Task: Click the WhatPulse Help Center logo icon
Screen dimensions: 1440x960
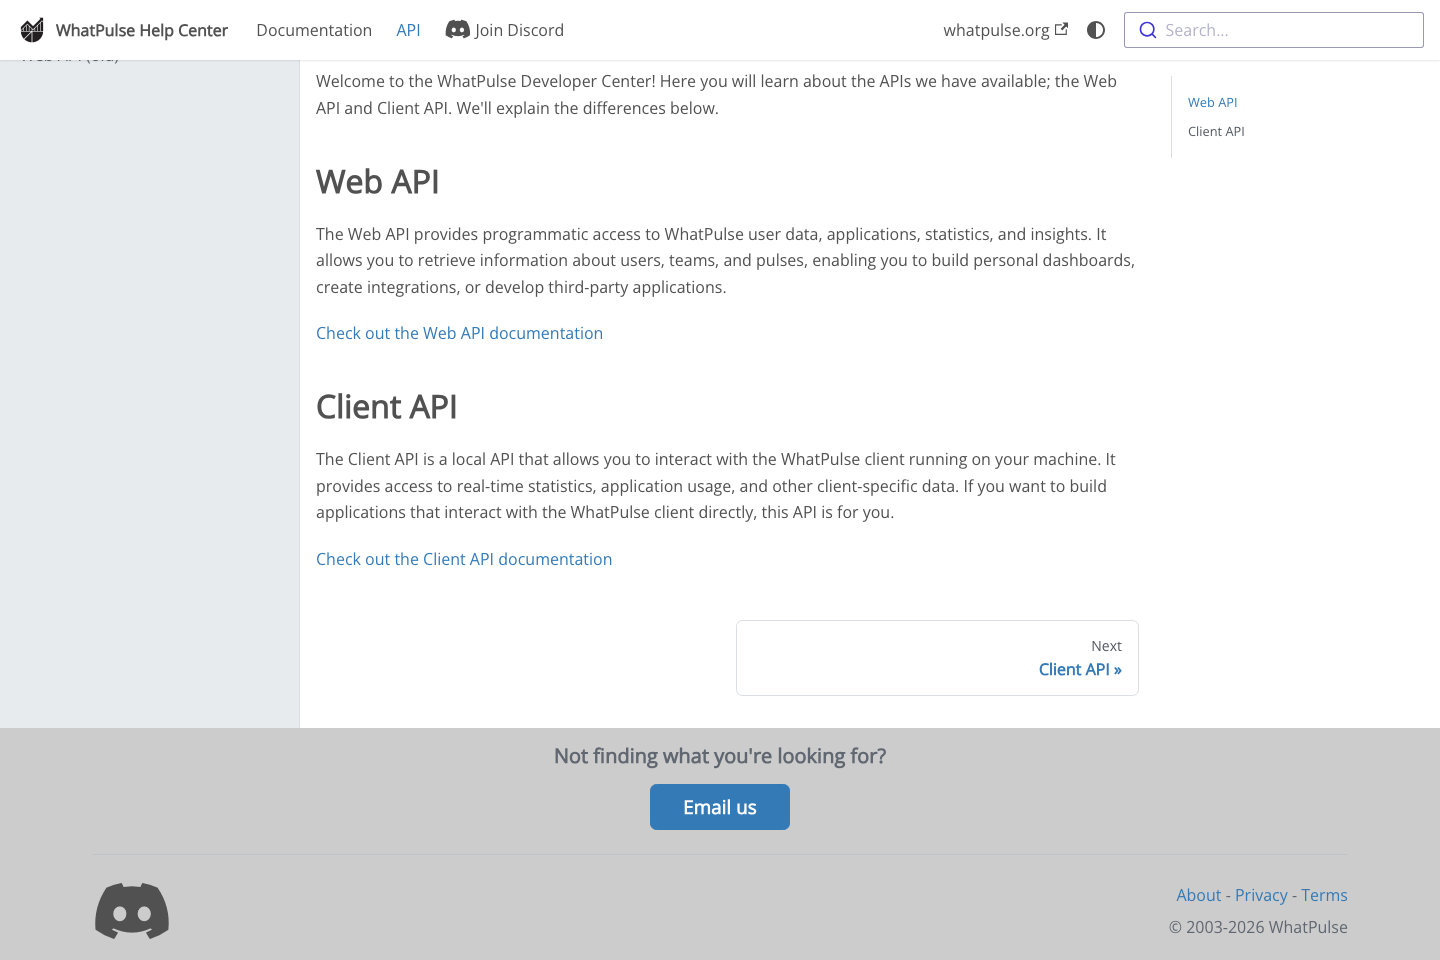Action: [31, 30]
